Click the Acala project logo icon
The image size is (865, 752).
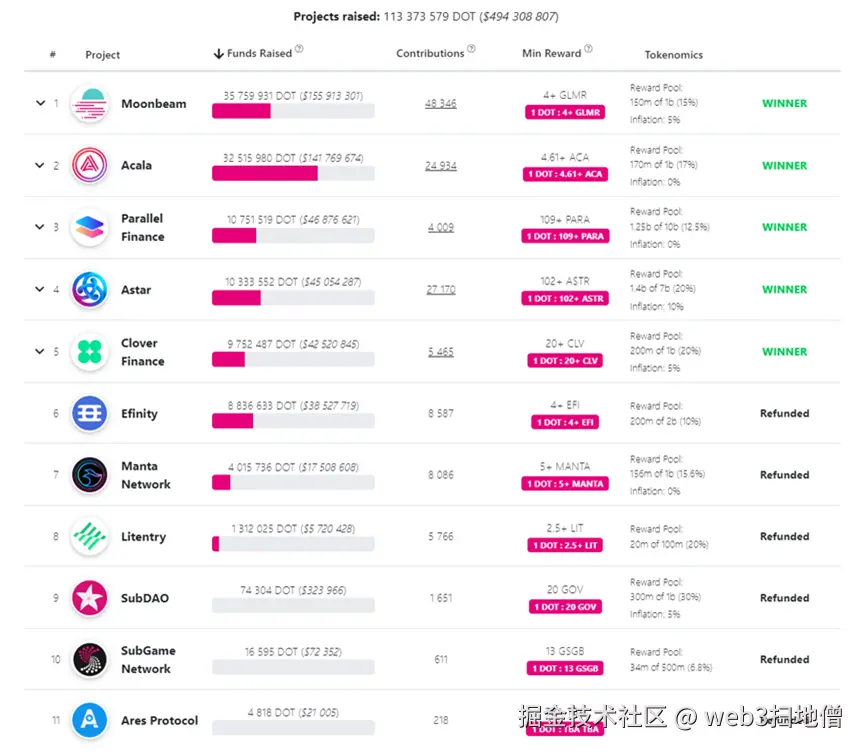[89, 166]
